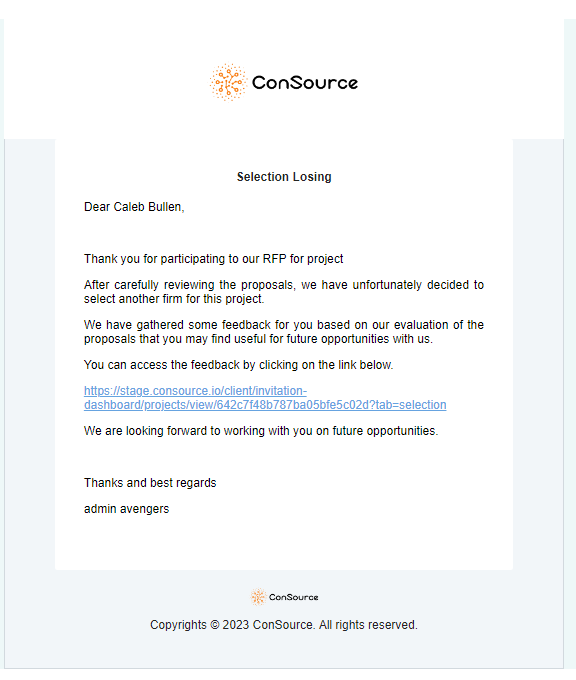Click the copyright symbol in the footer
This screenshot has width=576, height=680.
[215, 625]
